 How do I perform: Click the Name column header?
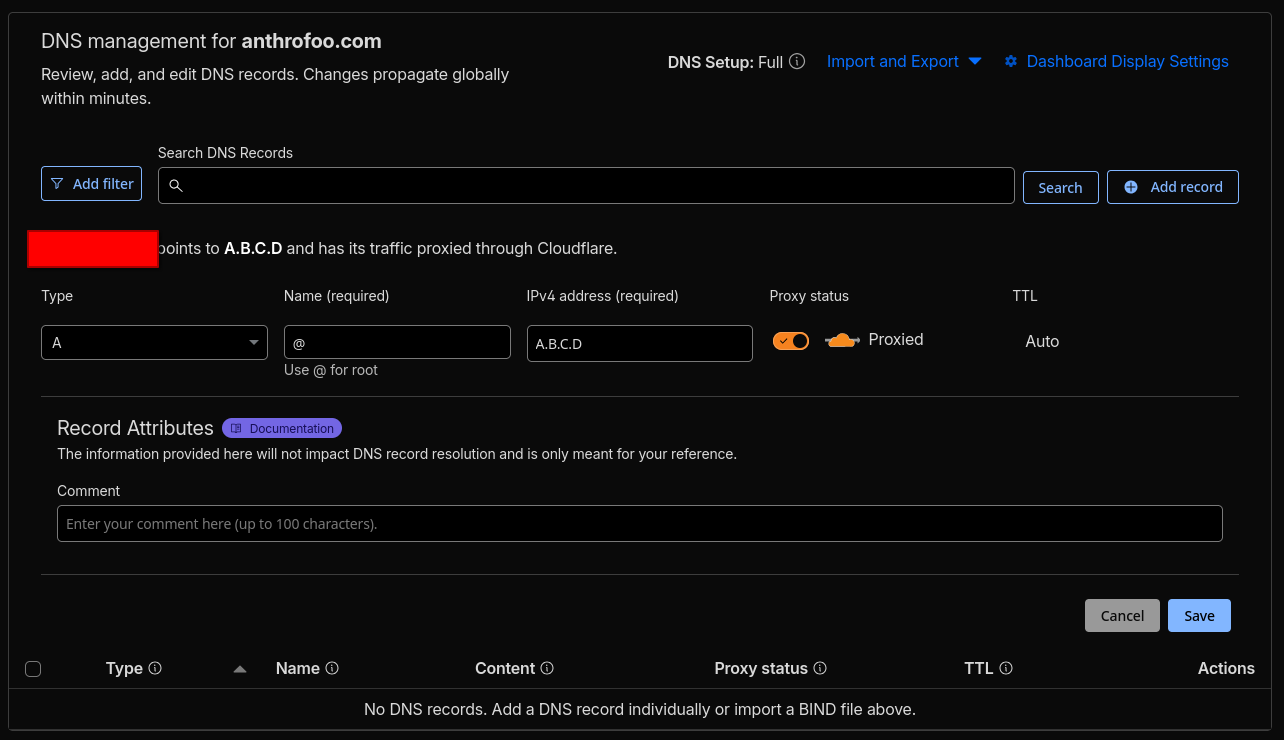[x=298, y=668]
